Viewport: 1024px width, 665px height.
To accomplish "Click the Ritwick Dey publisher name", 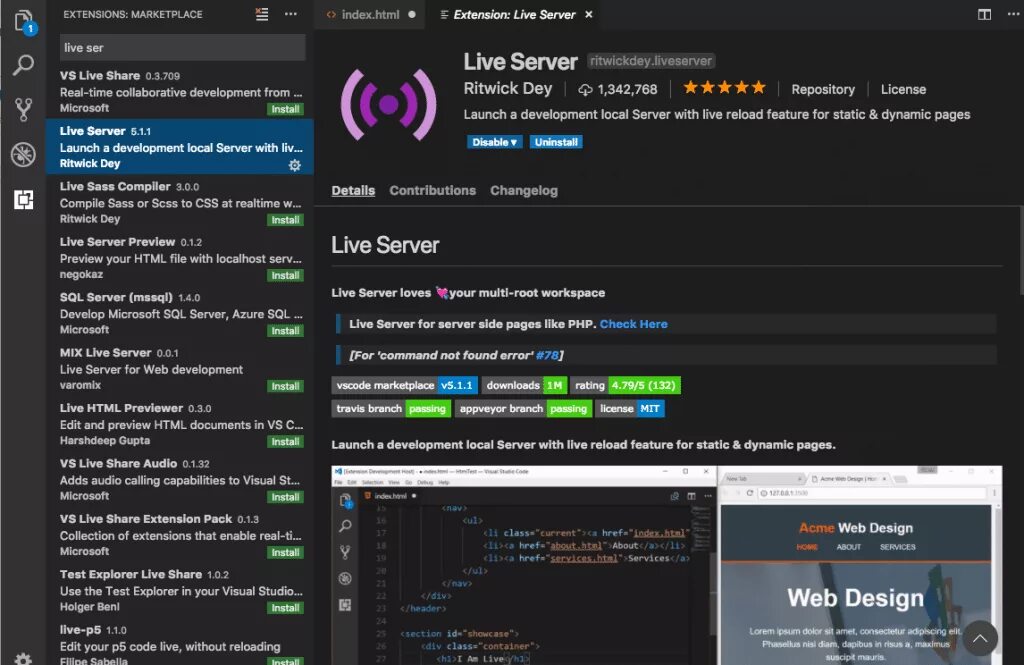I will point(507,88).
